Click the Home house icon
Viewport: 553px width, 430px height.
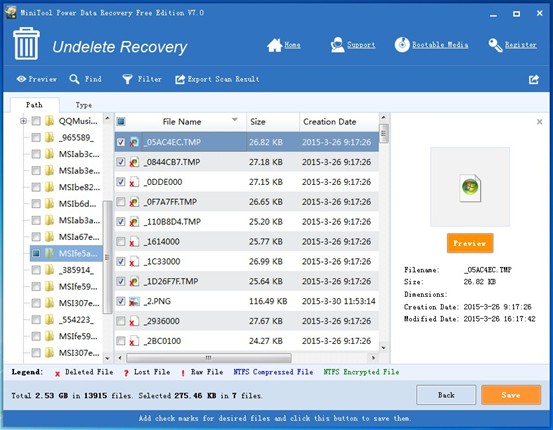point(274,45)
